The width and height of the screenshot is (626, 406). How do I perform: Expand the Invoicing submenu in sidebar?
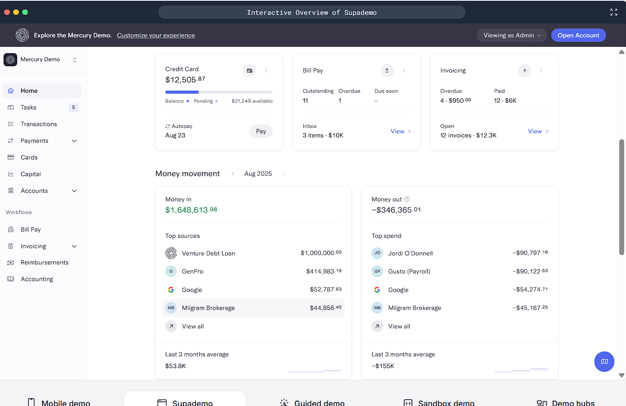coord(74,246)
